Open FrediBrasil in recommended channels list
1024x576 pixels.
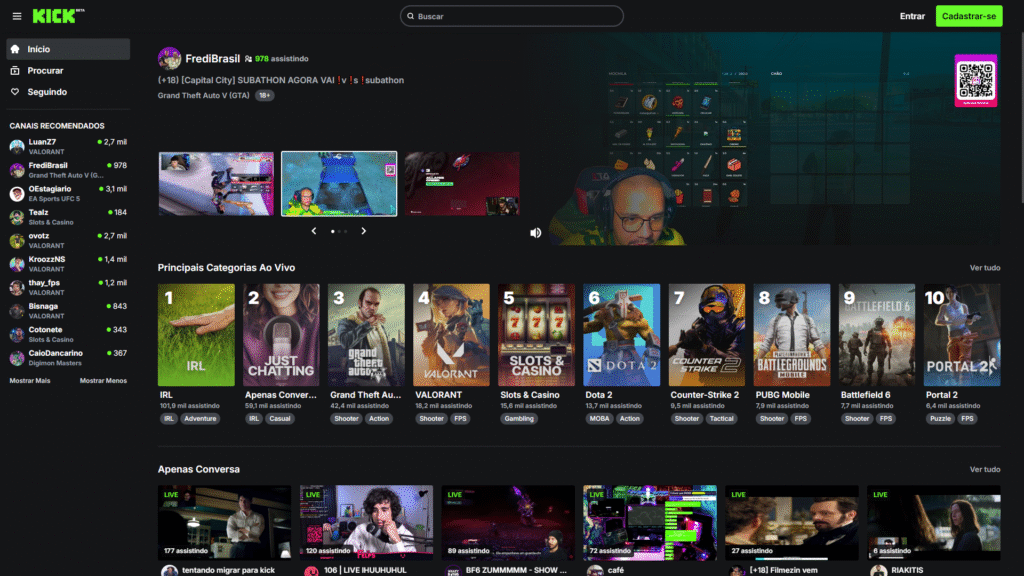(x=68, y=170)
